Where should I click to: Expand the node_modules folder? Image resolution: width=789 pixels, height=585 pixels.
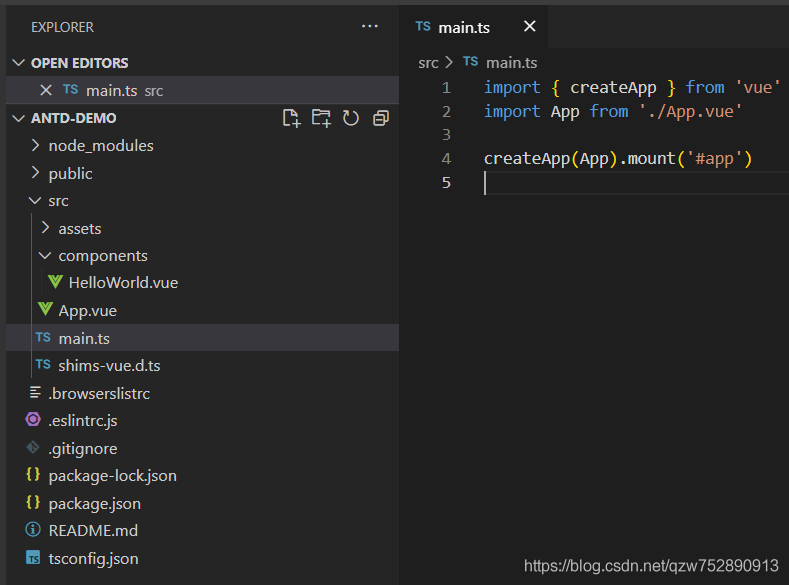click(100, 146)
